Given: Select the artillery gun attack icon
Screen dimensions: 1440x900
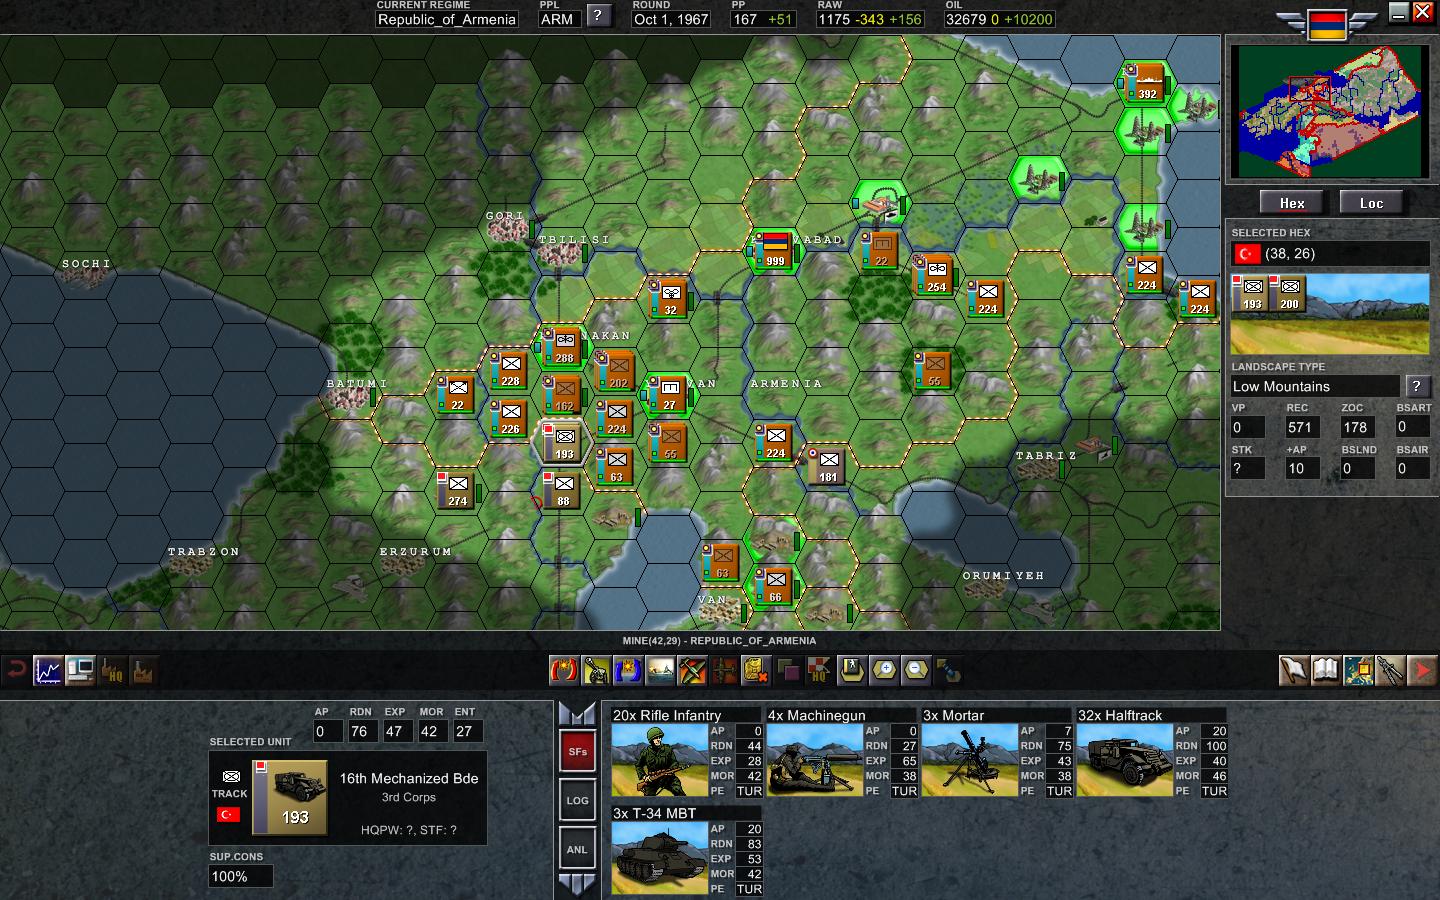Looking at the screenshot, I should 596,670.
